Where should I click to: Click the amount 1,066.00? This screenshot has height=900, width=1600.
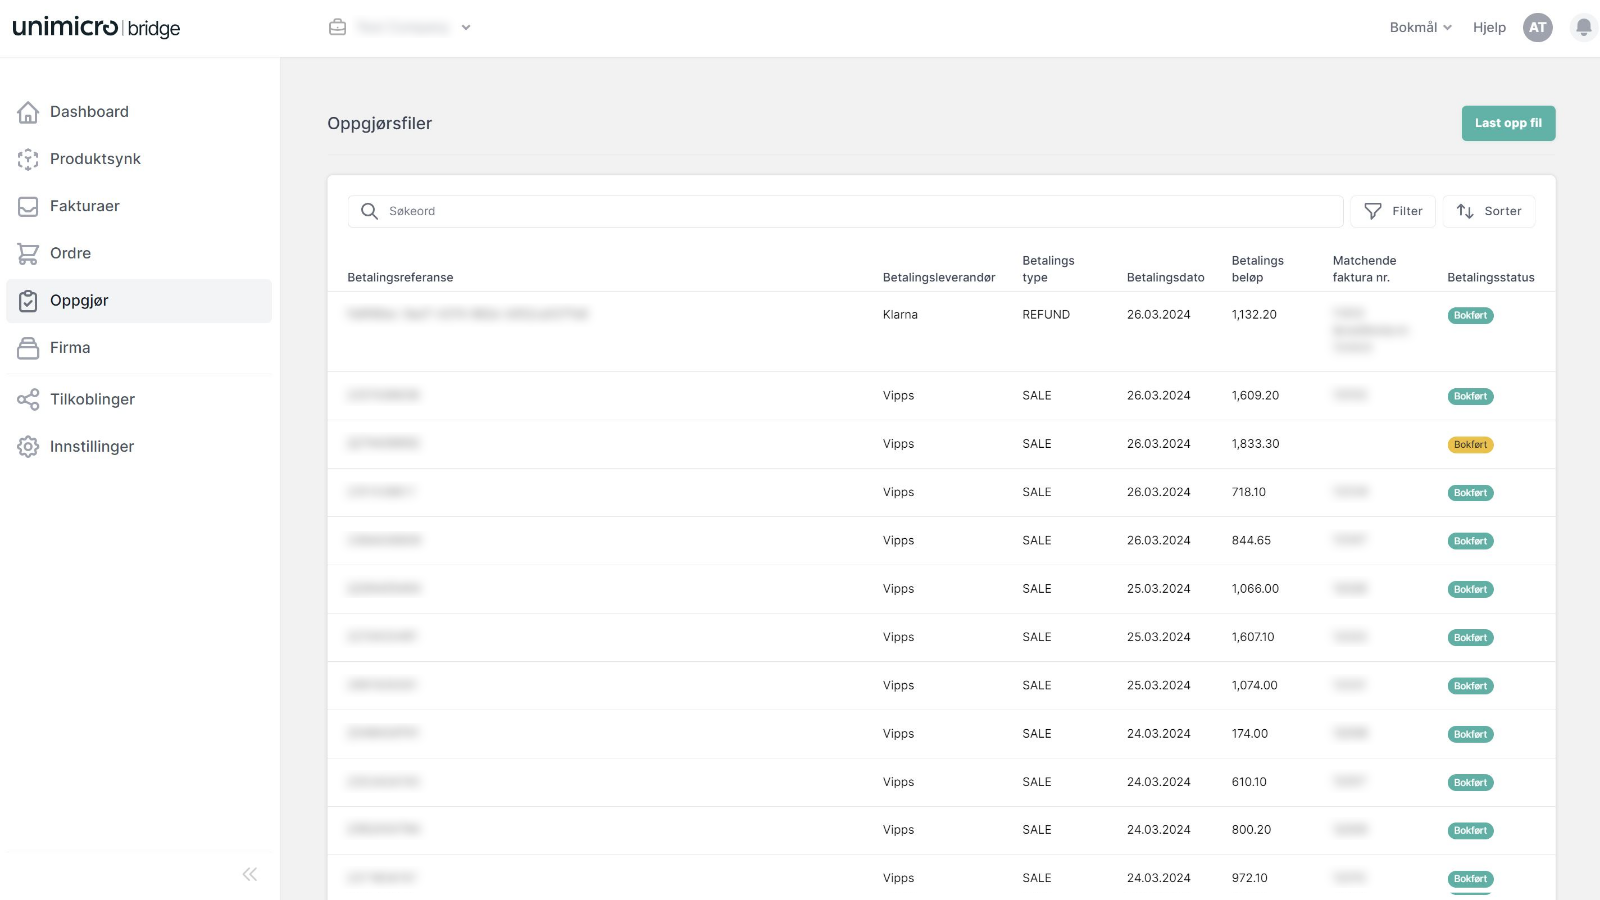pyautogui.click(x=1255, y=589)
